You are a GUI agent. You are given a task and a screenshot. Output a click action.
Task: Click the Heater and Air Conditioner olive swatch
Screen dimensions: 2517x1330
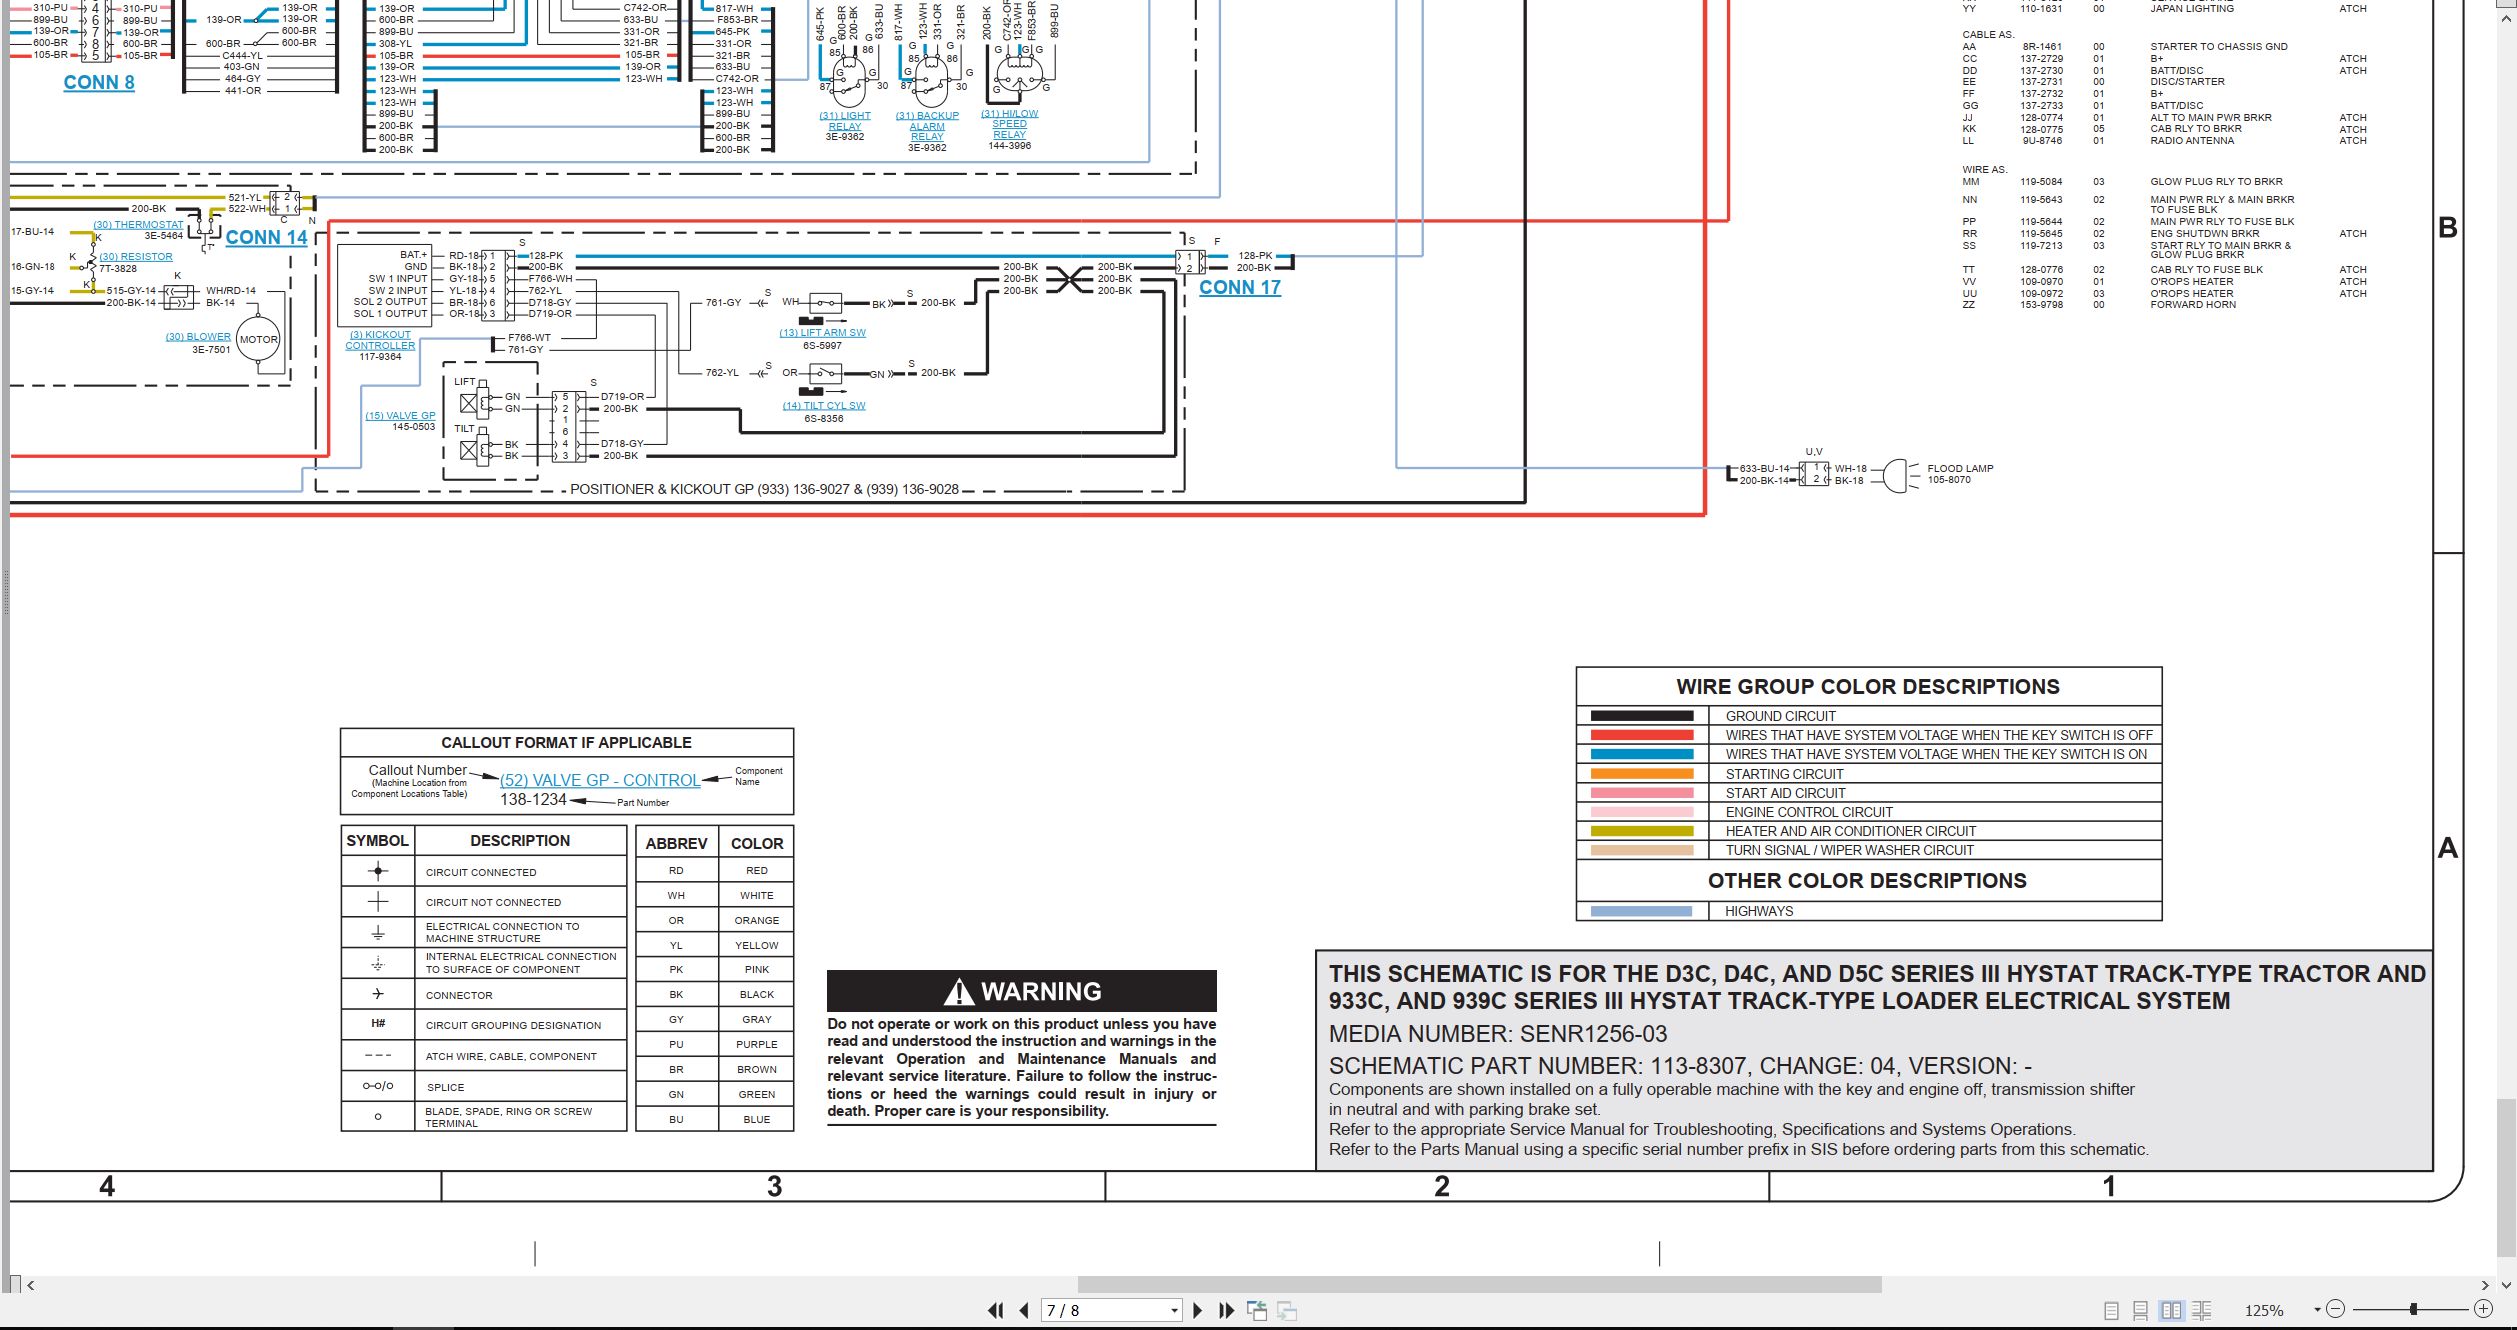(1642, 831)
